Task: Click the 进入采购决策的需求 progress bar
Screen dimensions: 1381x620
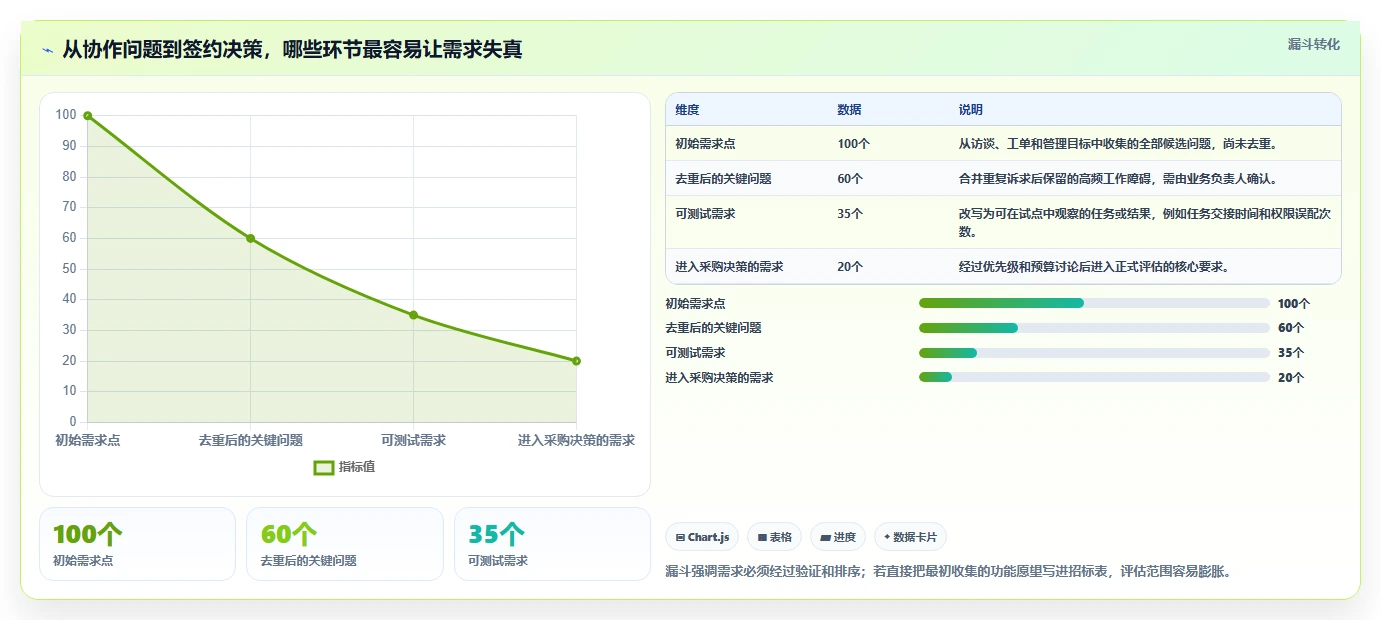Action: click(1094, 377)
